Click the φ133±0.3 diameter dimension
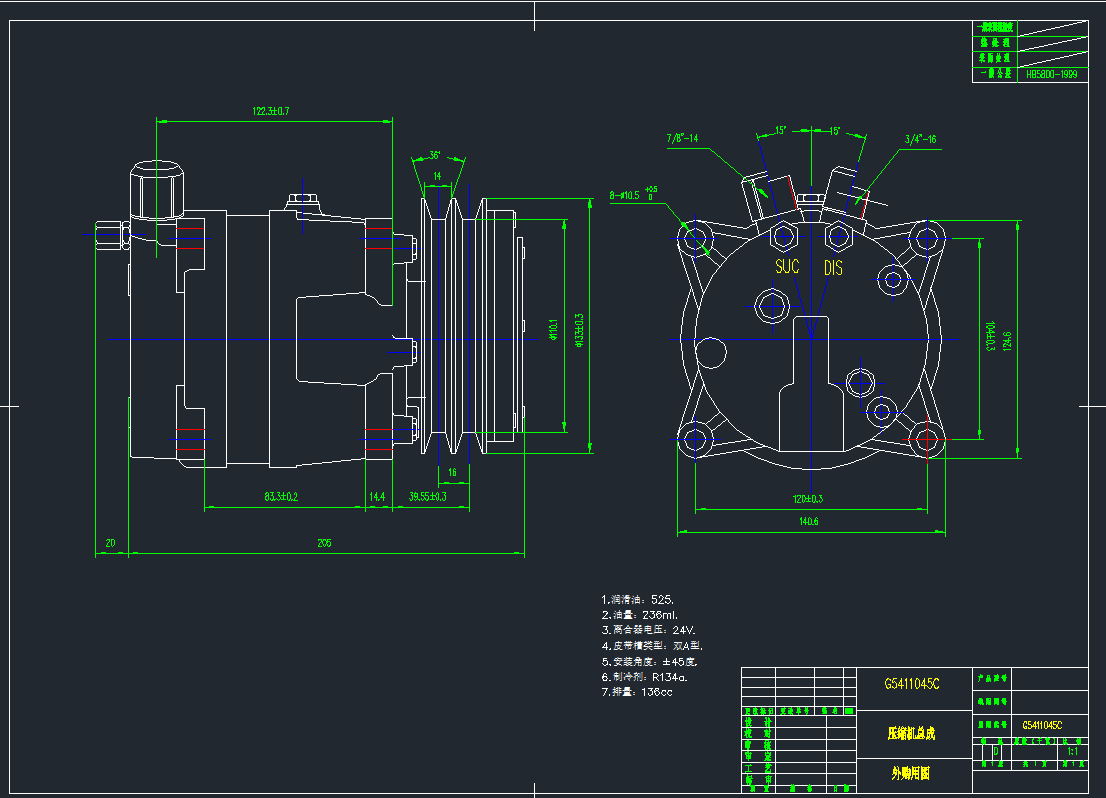 coord(579,331)
